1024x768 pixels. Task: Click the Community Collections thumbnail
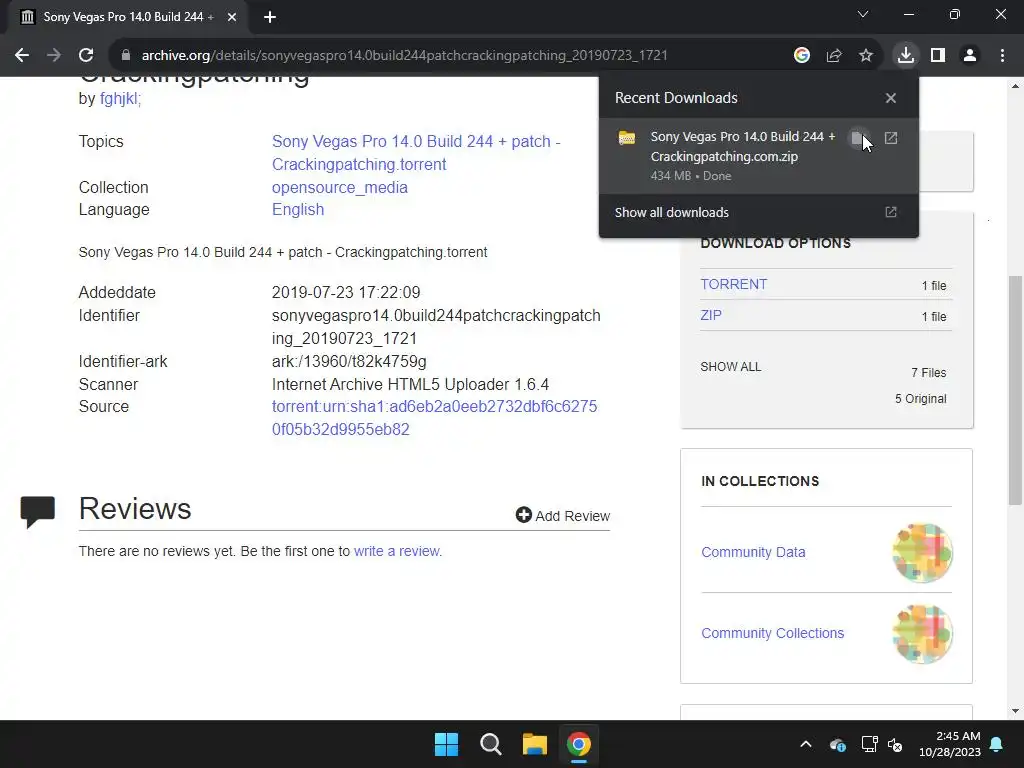point(922,634)
